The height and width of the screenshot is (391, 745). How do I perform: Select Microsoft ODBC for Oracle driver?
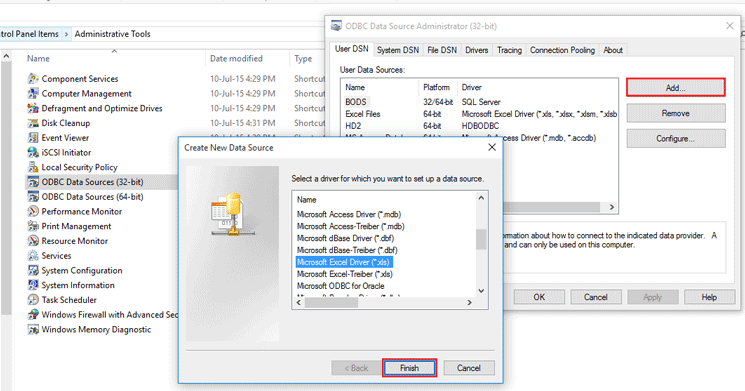tap(340, 286)
